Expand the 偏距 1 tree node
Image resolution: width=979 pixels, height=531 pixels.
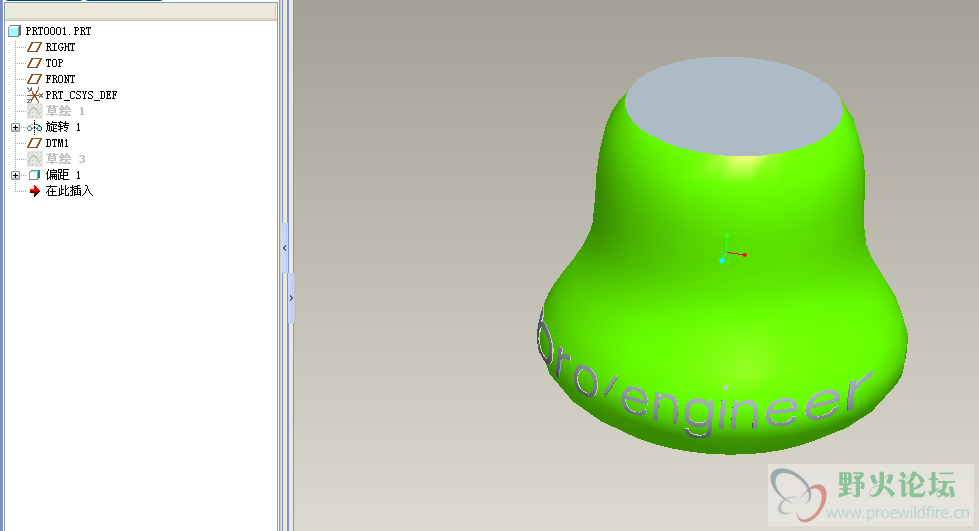16,176
